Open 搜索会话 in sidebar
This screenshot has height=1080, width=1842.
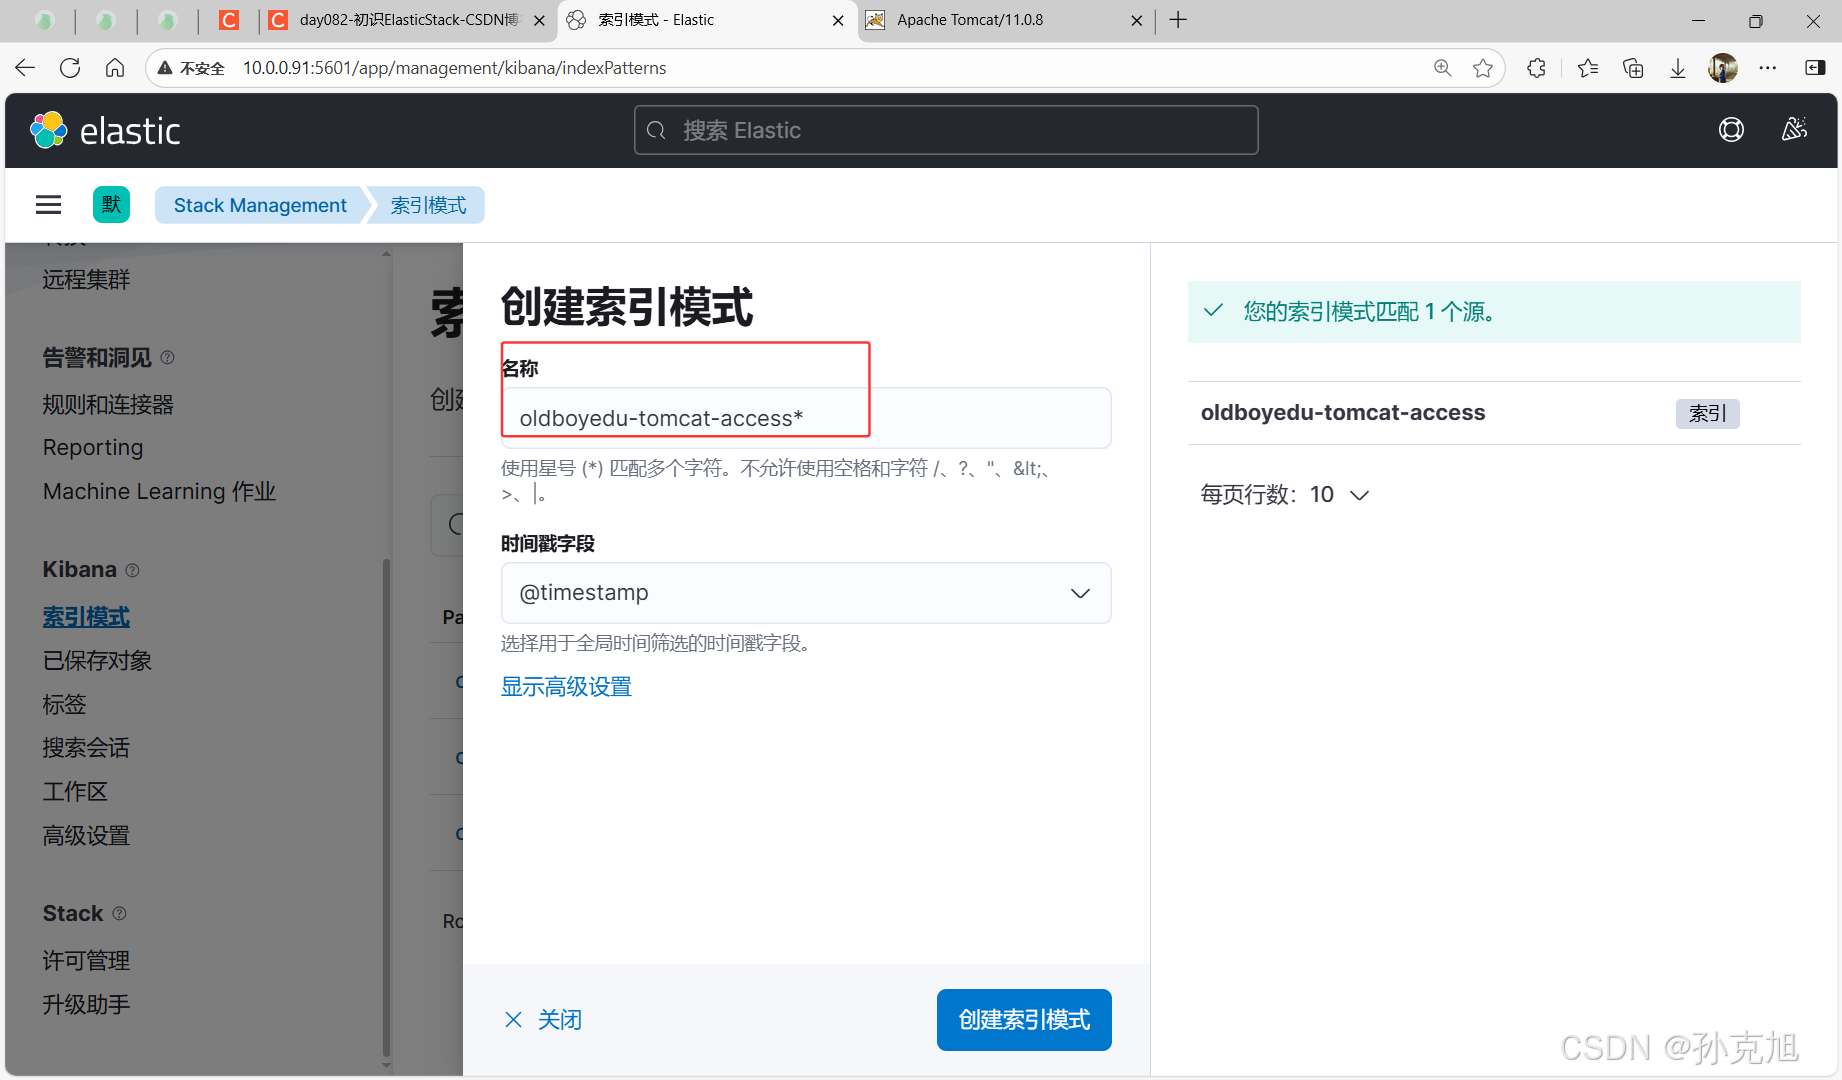pyautogui.click(x=86, y=748)
